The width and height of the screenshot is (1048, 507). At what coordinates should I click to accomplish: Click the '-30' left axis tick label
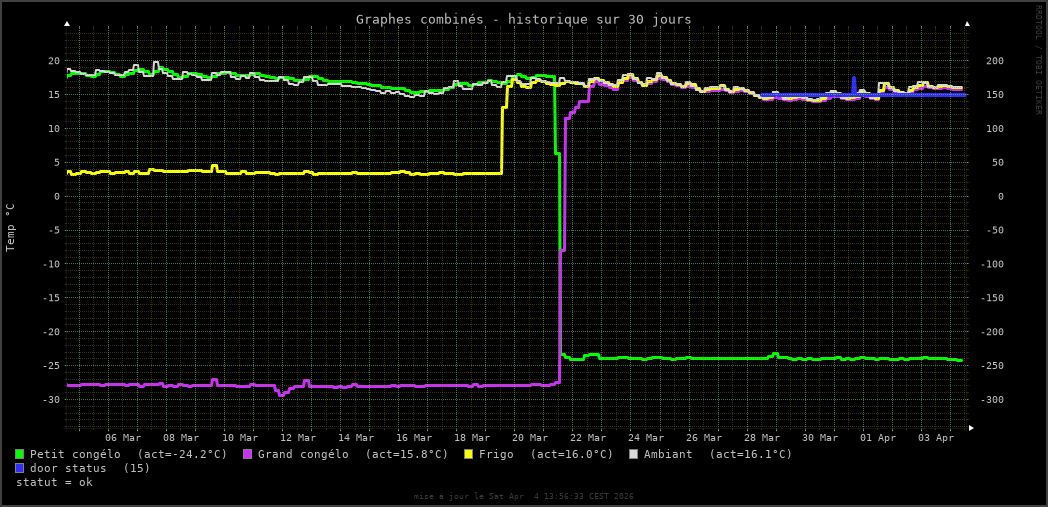[50, 400]
